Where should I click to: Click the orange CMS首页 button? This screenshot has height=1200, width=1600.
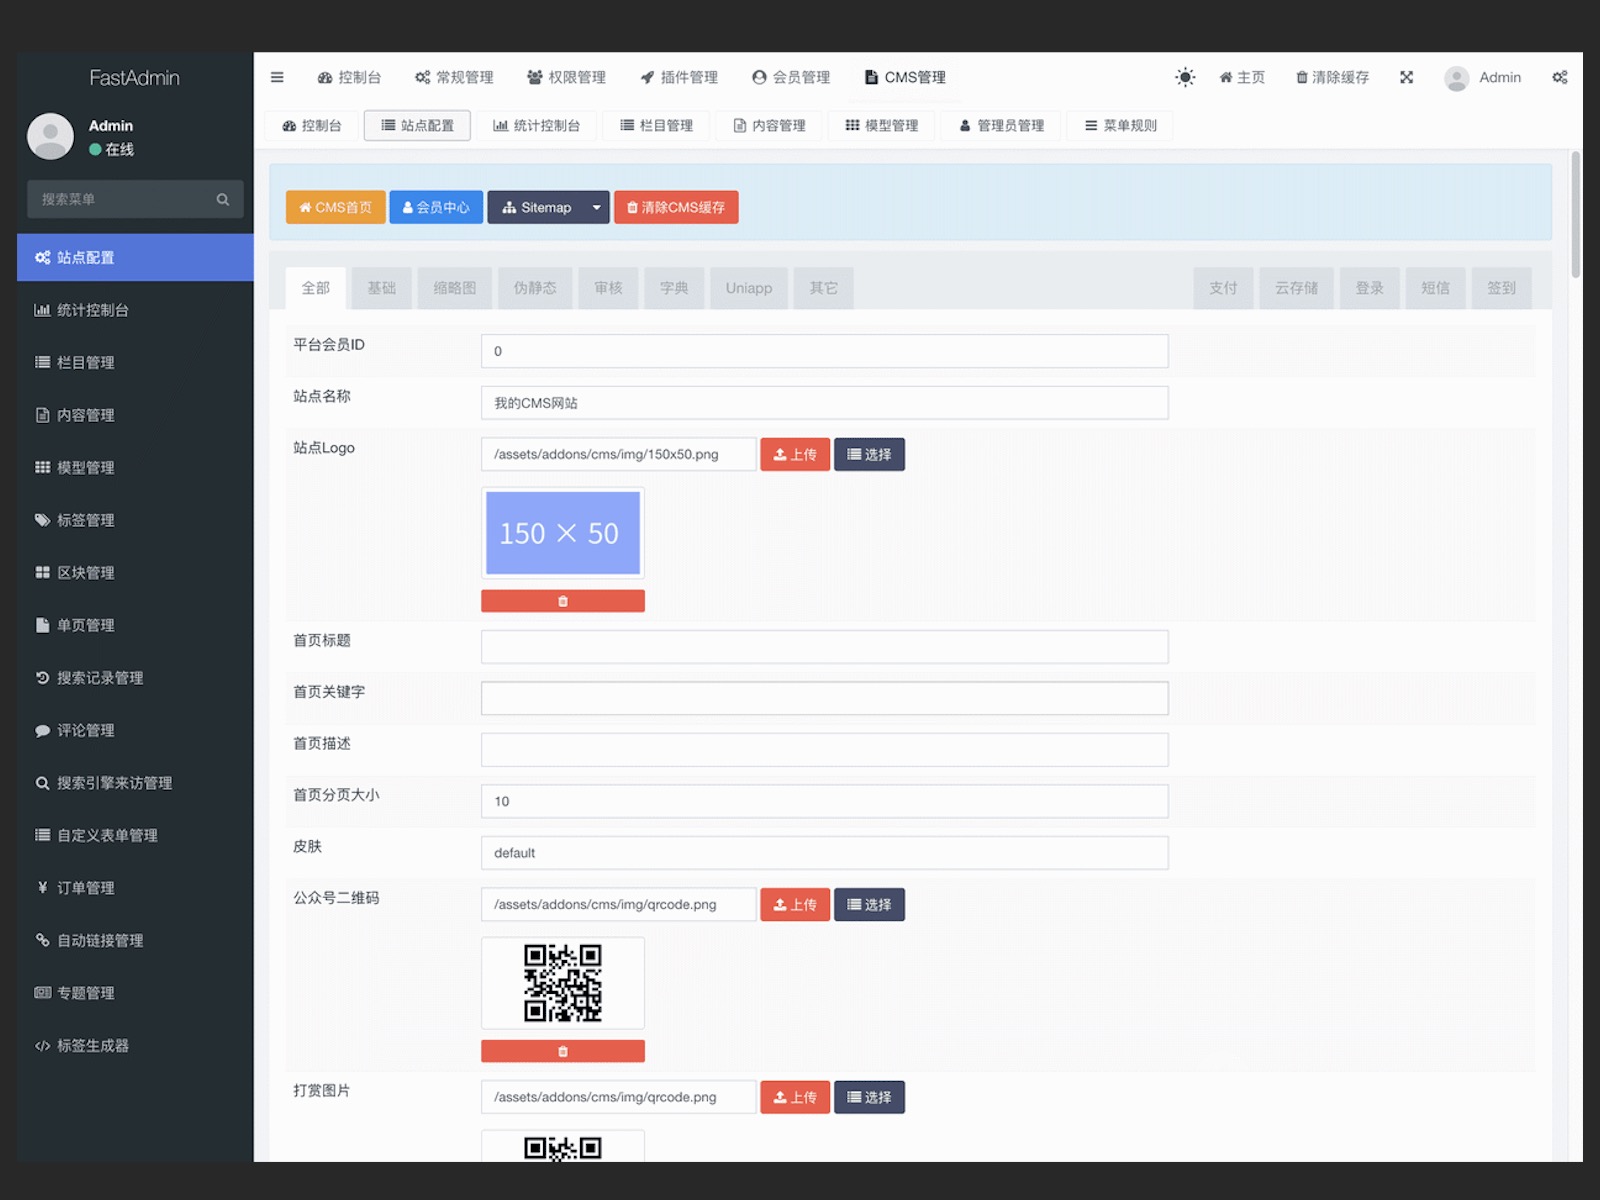click(335, 207)
